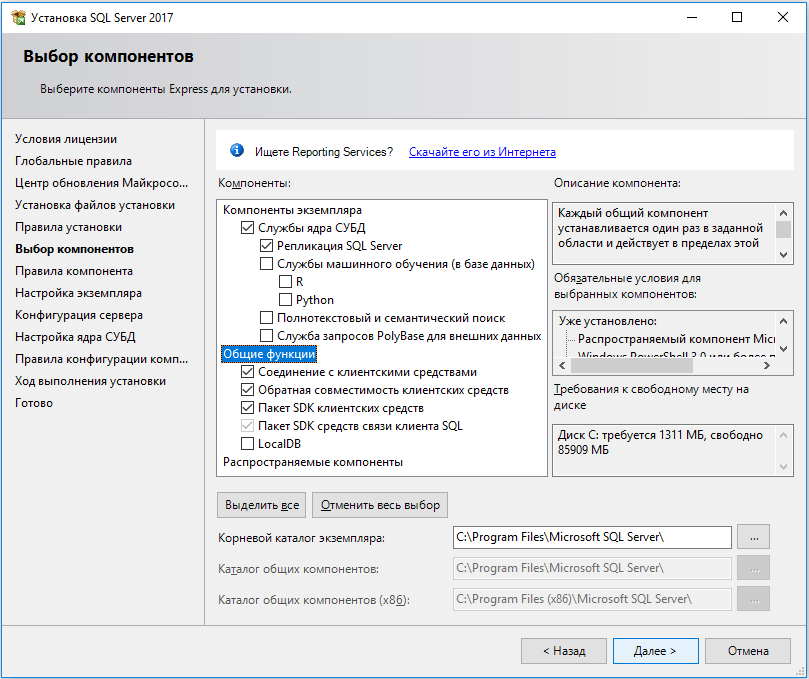Check the Python component box
This screenshot has height=679, width=809.
coord(285,300)
